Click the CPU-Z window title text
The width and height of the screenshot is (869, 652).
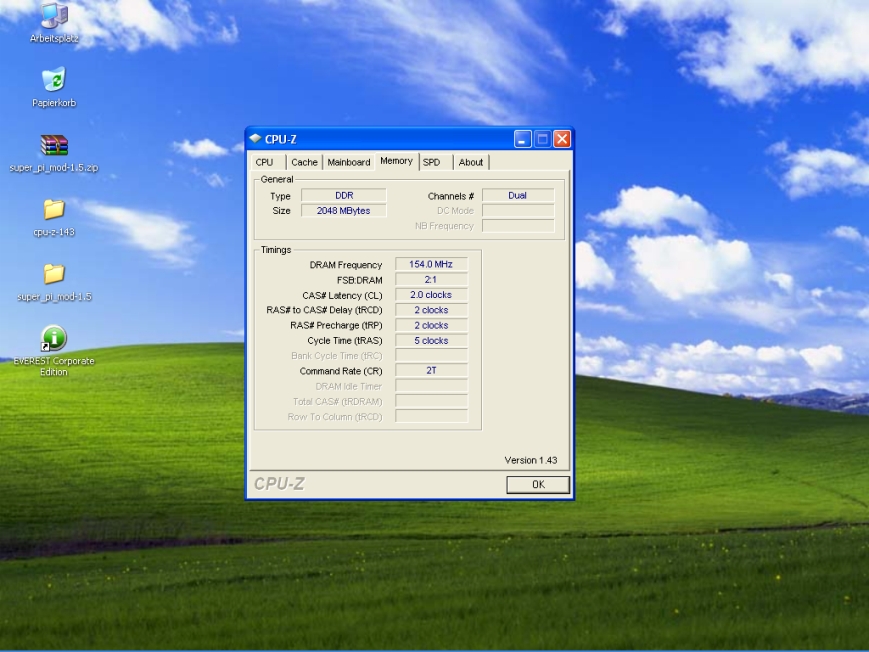[x=280, y=139]
